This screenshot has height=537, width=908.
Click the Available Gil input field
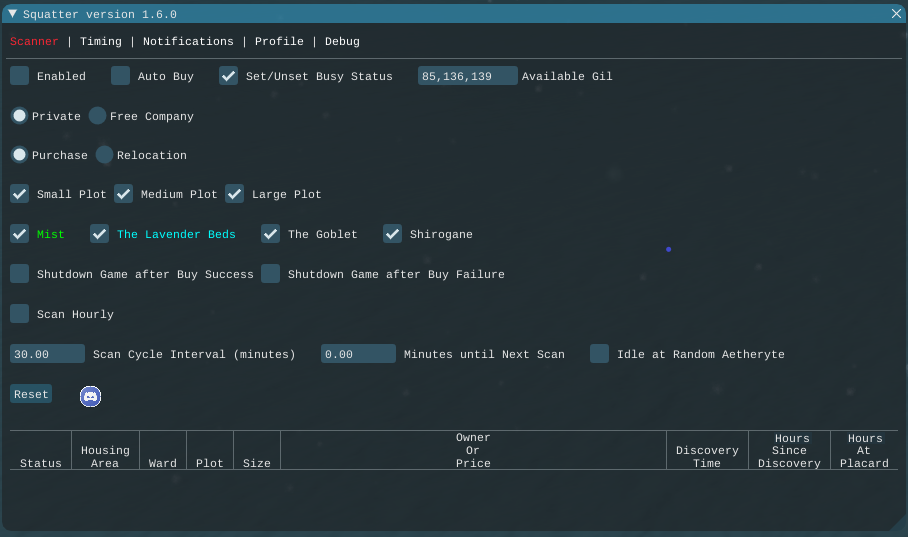[467, 76]
